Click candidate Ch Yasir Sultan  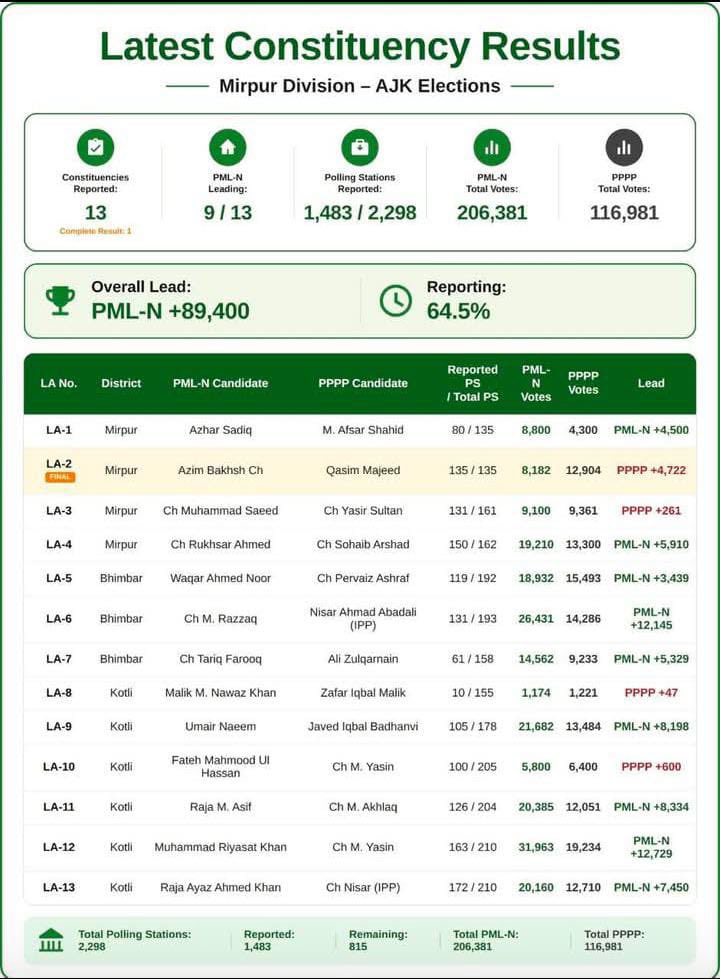(363, 511)
